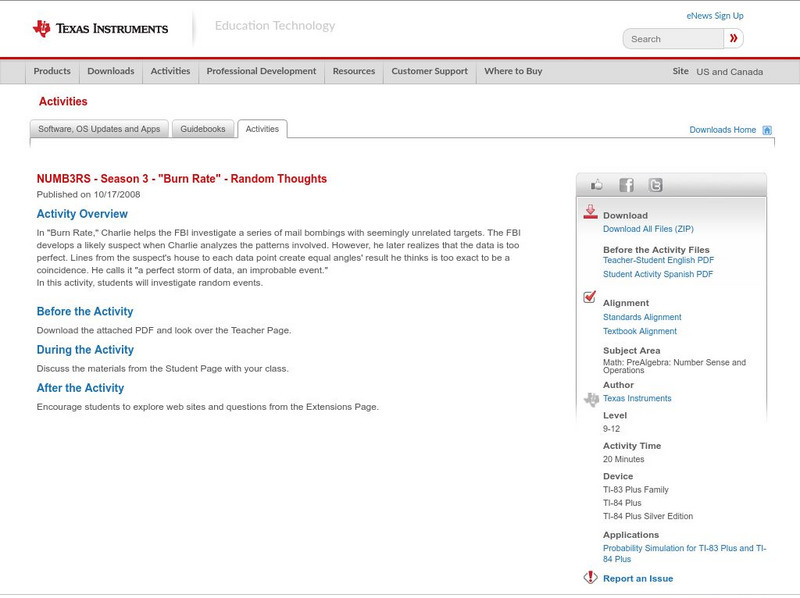Click Texas Instruments author link
This screenshot has width=800, height=598.
click(x=637, y=398)
